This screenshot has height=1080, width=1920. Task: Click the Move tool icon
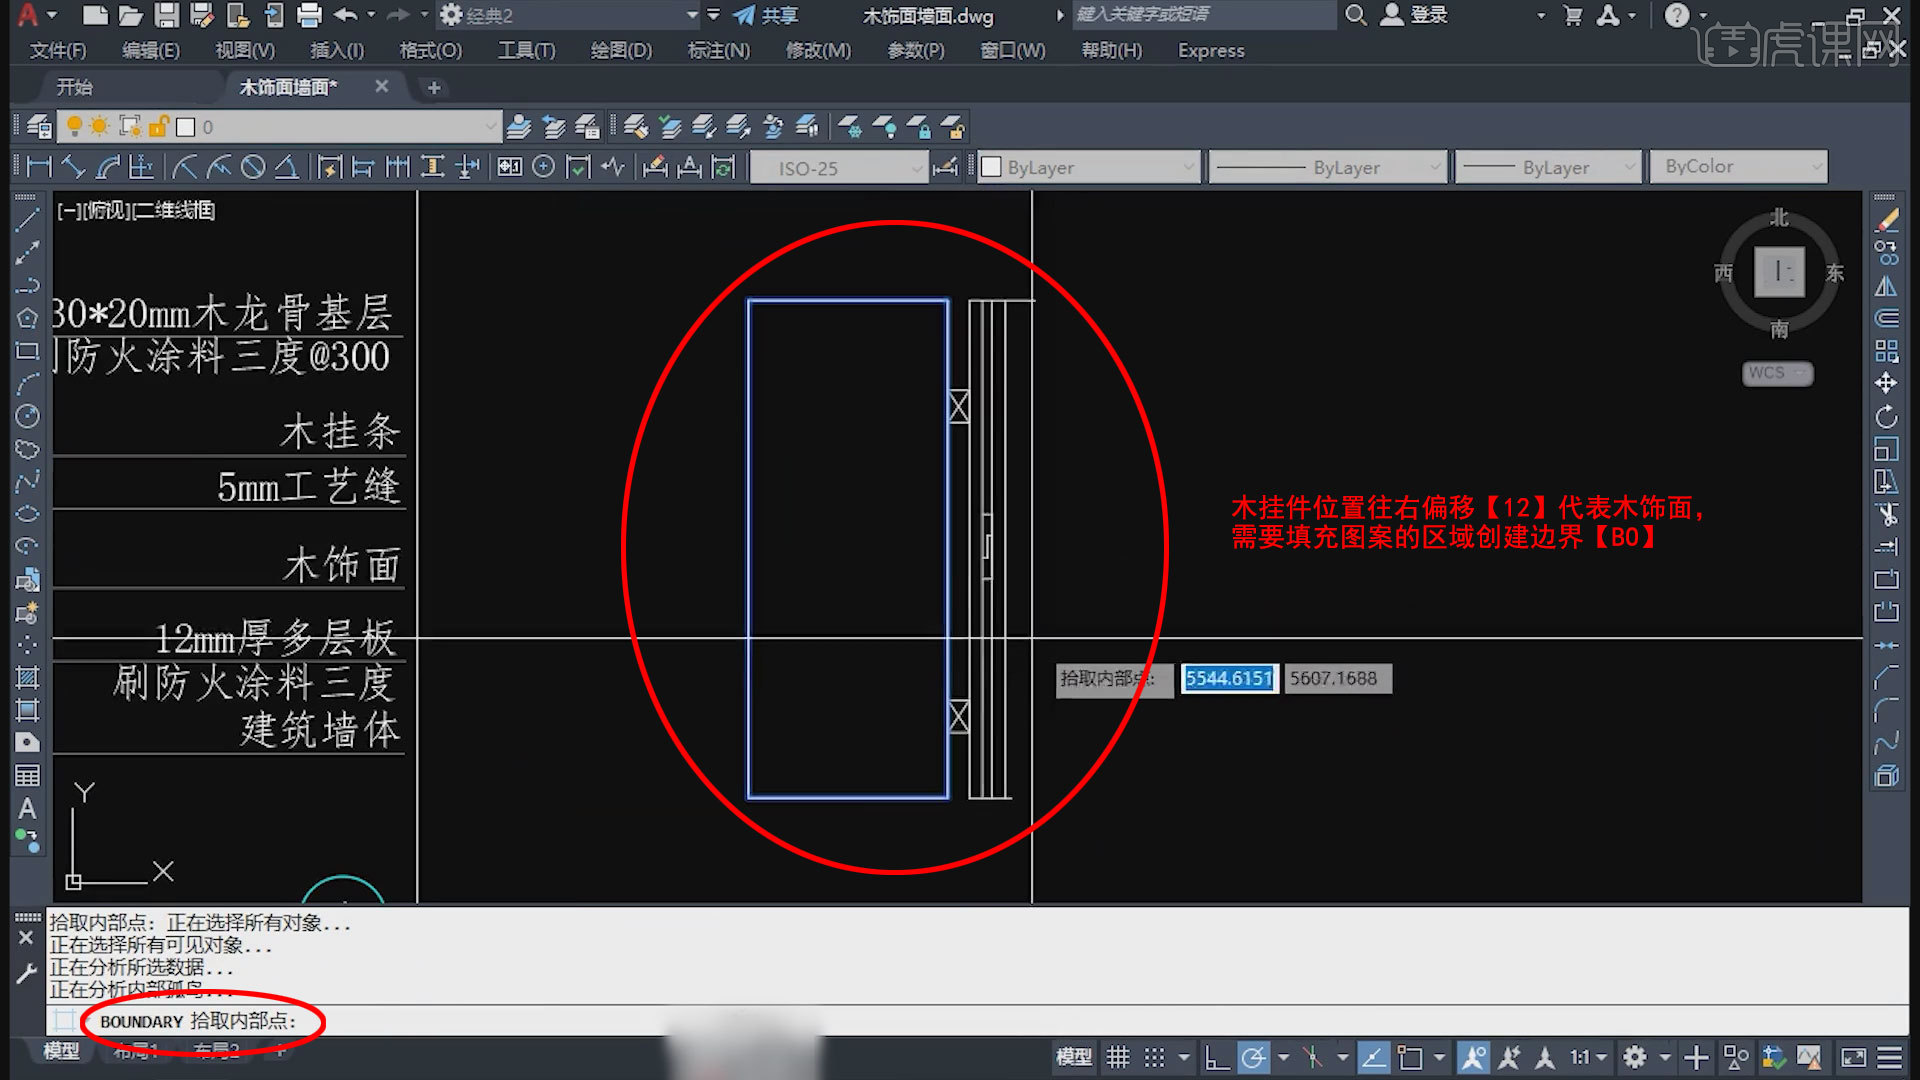pos(1886,383)
